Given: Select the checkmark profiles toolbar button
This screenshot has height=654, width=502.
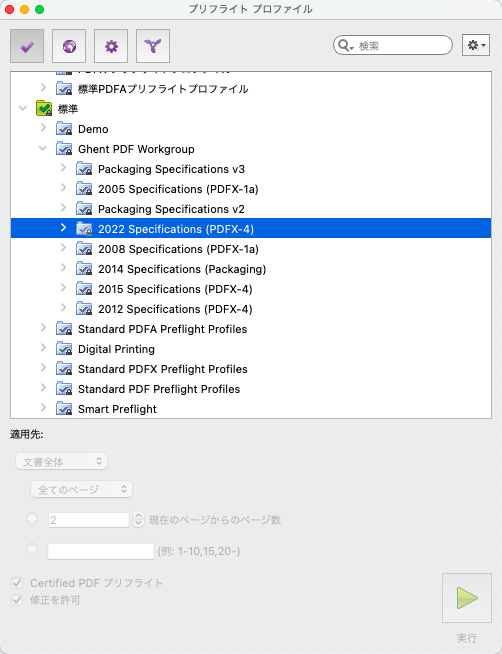Looking at the screenshot, I should pos(27,46).
